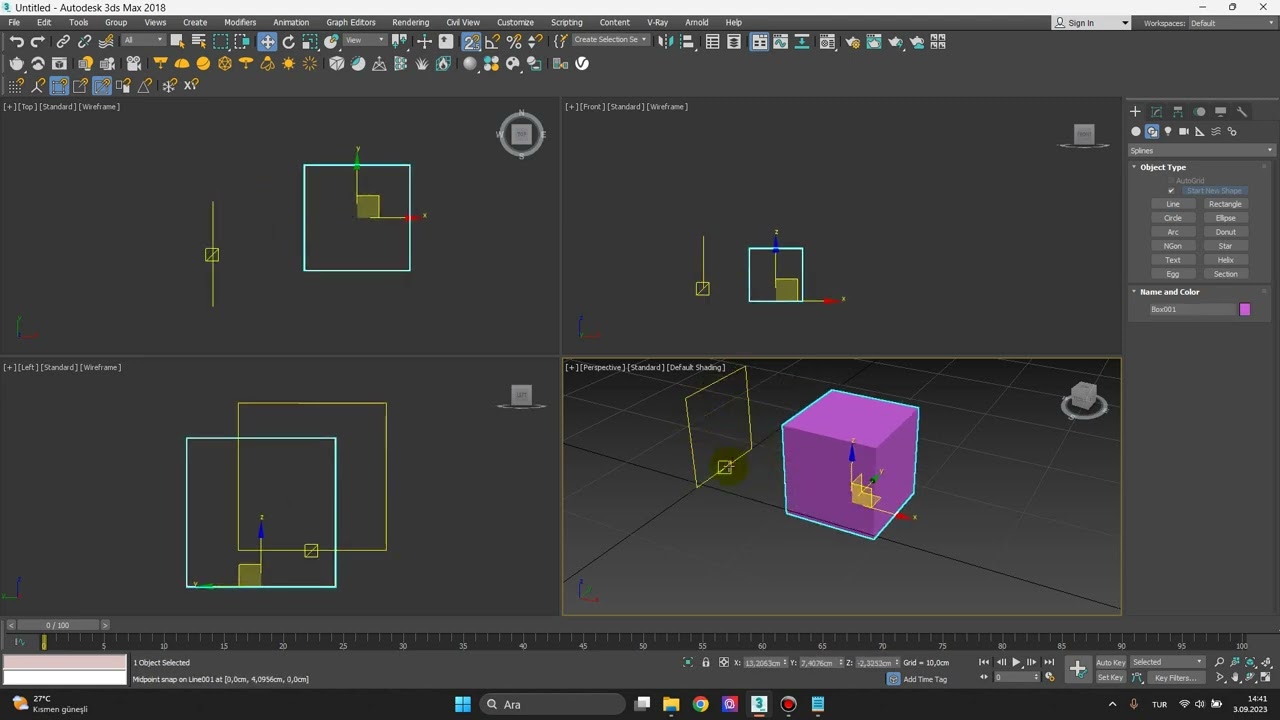The height and width of the screenshot is (720, 1280).
Task: Open Schematic View icon
Action: [802, 41]
